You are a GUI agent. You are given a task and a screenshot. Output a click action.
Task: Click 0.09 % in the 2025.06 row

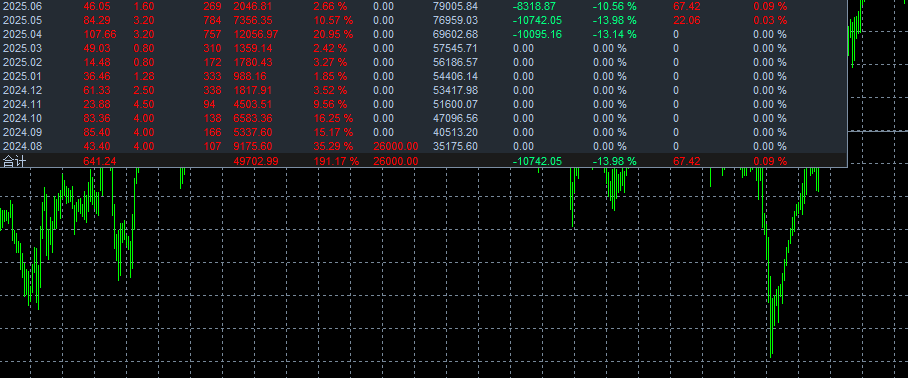(x=770, y=6)
